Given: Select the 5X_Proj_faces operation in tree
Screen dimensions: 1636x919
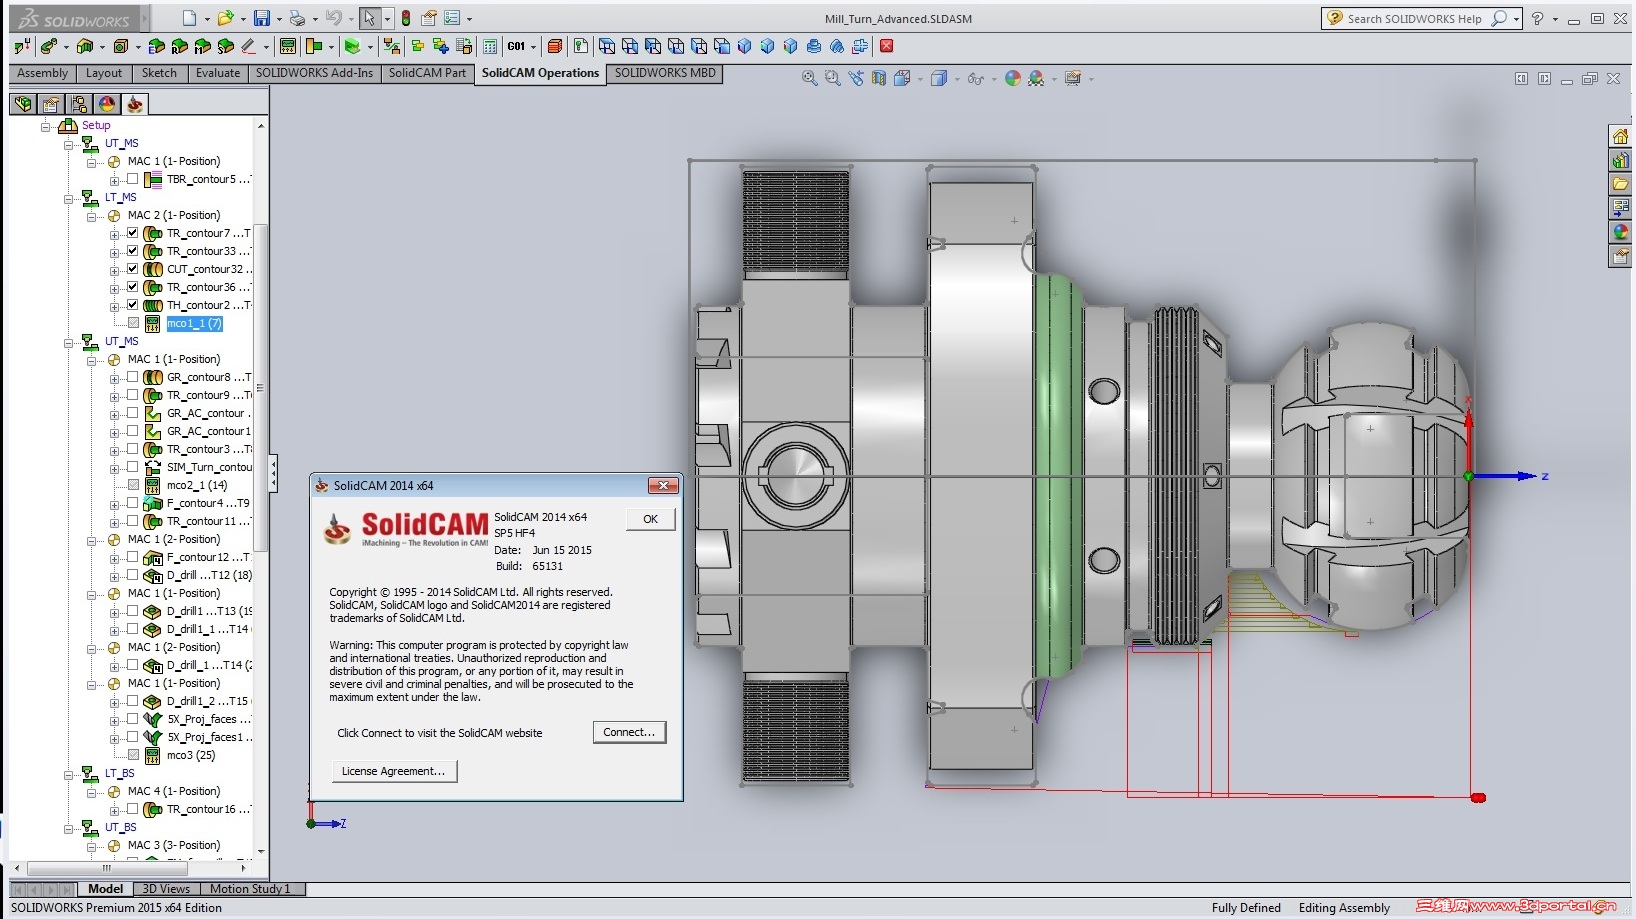Looking at the screenshot, I should 202,719.
